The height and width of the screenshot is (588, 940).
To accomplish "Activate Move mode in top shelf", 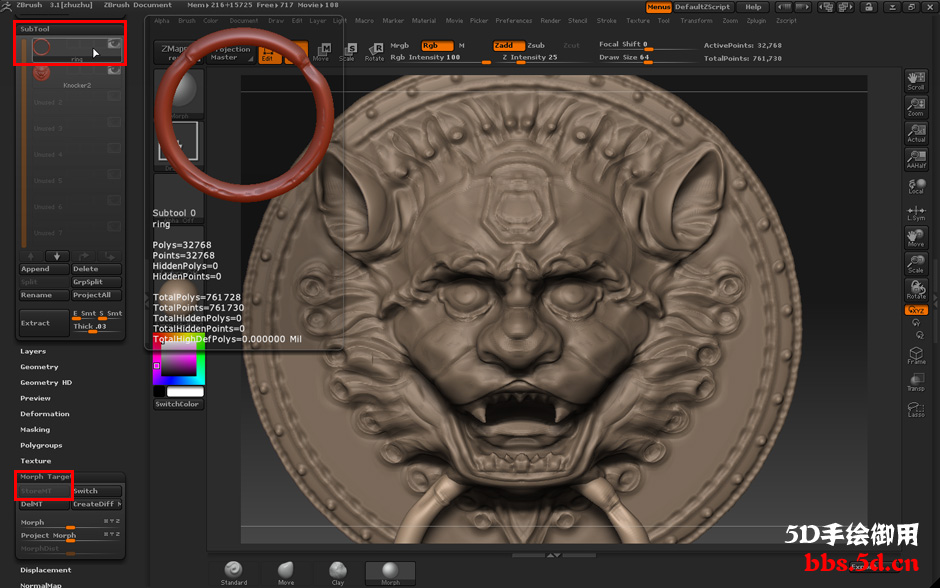I will pos(321,52).
